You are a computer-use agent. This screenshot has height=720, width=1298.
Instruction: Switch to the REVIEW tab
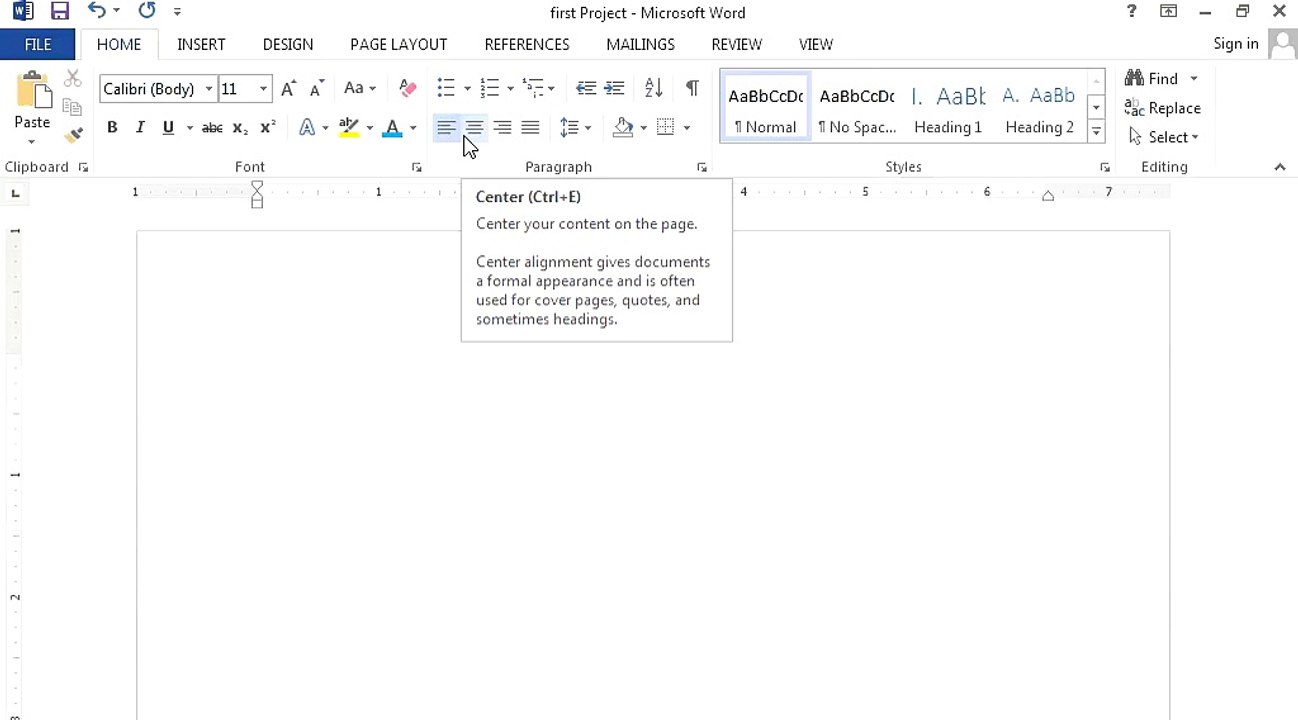(737, 44)
